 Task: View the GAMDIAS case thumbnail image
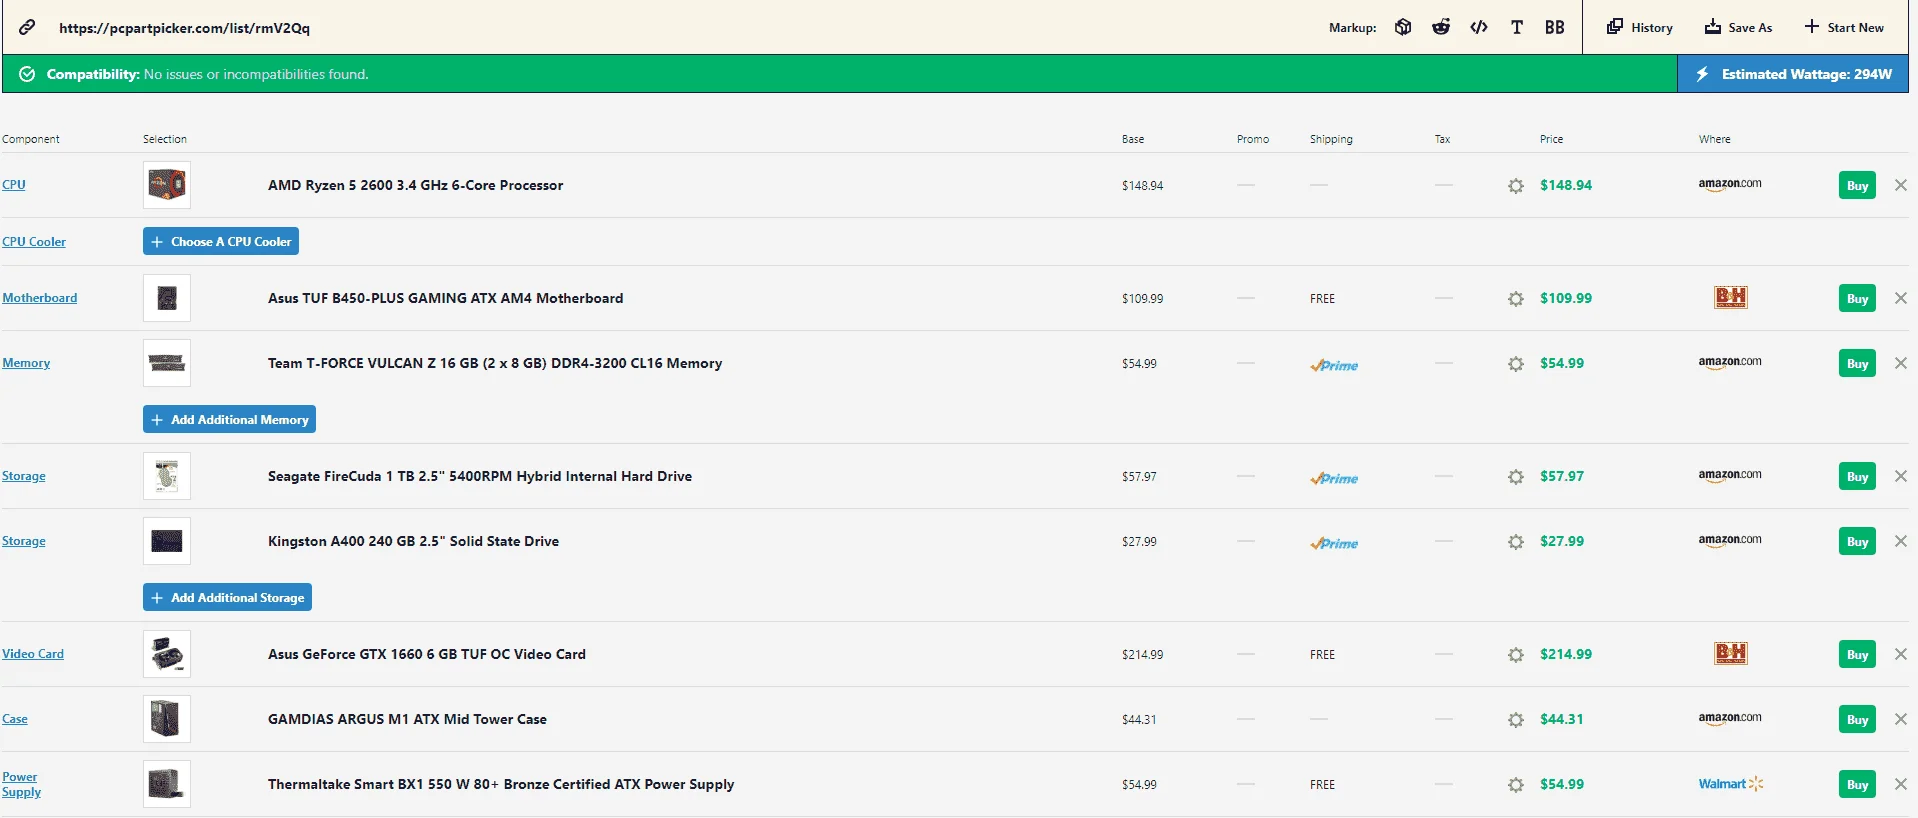pyautogui.click(x=167, y=719)
